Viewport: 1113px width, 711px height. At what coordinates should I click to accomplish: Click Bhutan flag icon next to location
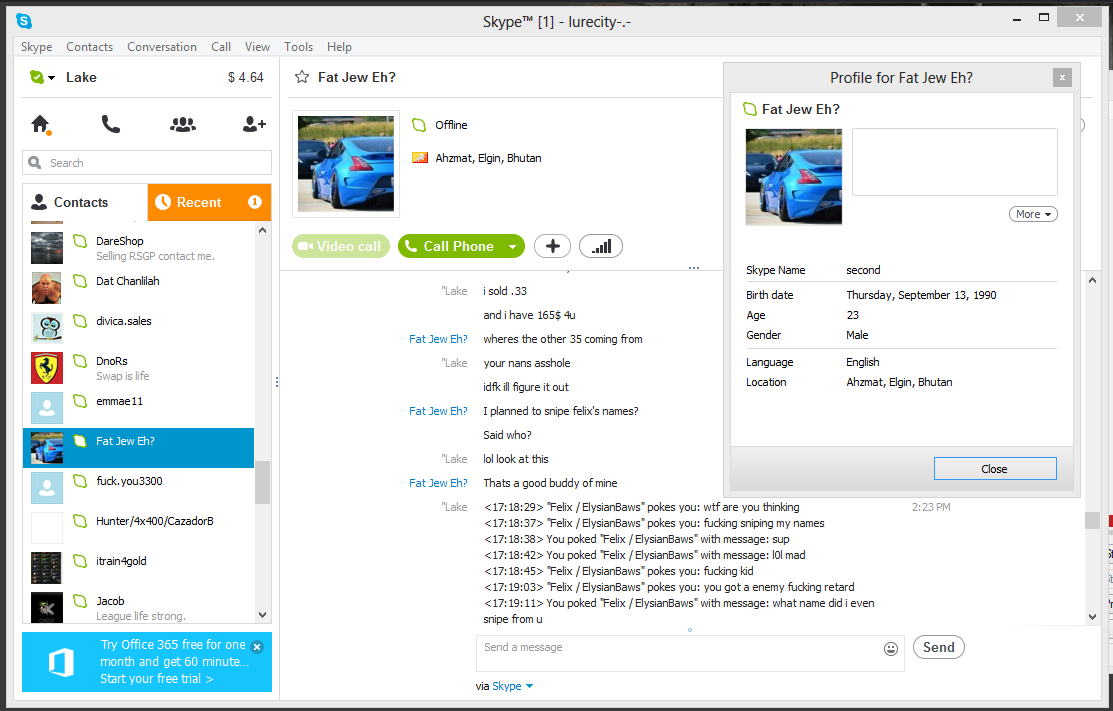(x=420, y=158)
